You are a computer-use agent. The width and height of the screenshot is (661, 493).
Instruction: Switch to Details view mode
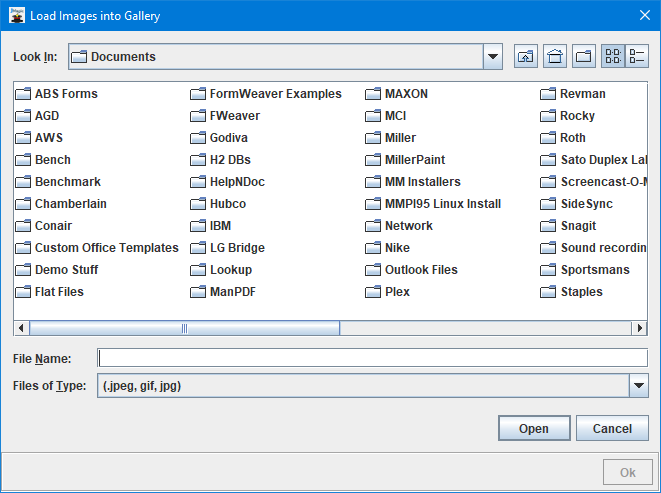click(x=637, y=57)
